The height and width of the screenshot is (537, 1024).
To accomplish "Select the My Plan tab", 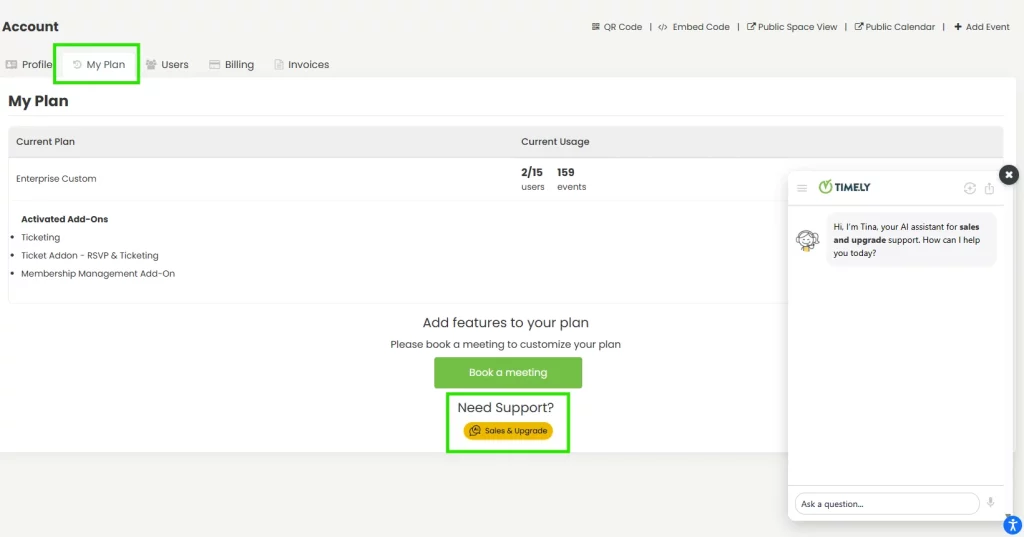I will click(99, 64).
